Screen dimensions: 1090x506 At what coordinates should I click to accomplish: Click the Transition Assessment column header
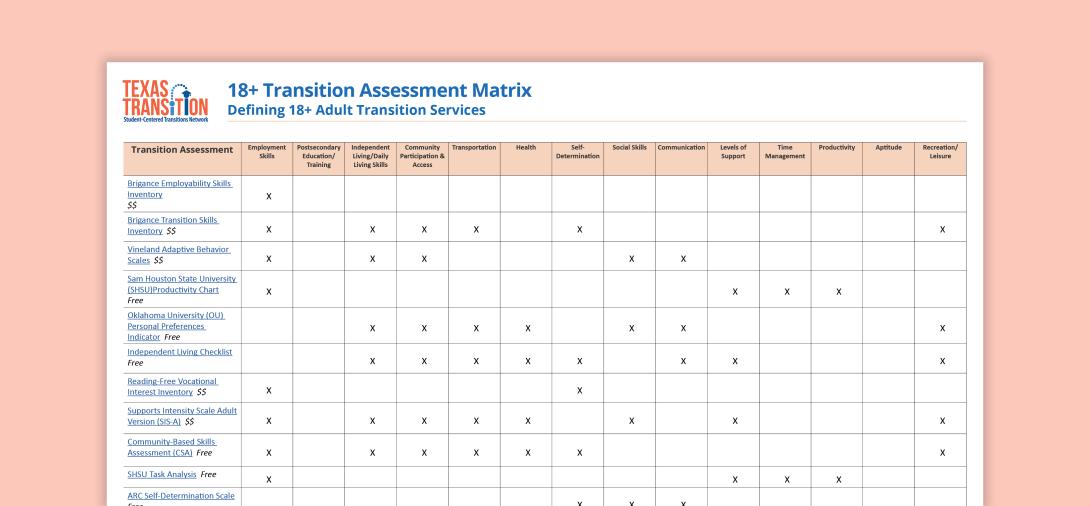tap(180, 150)
